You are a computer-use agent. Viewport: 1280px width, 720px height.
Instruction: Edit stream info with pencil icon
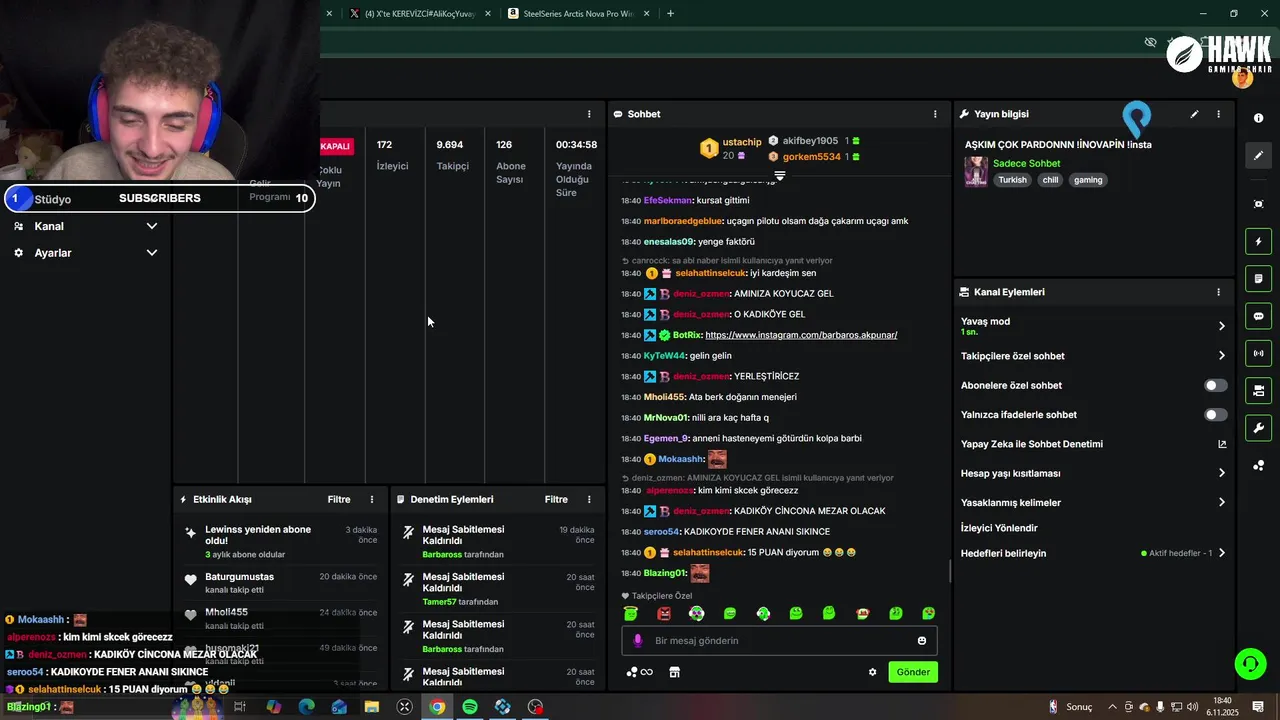coord(1194,114)
